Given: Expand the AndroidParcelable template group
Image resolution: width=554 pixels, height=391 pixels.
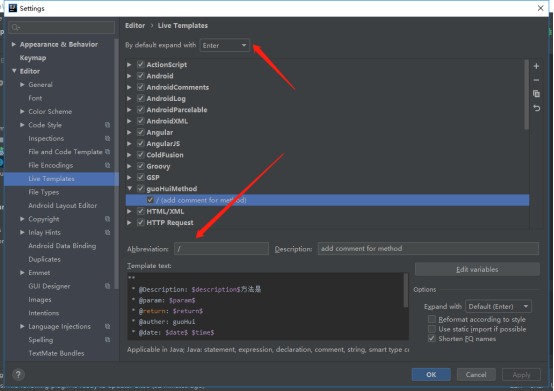Looking at the screenshot, I should (129, 109).
